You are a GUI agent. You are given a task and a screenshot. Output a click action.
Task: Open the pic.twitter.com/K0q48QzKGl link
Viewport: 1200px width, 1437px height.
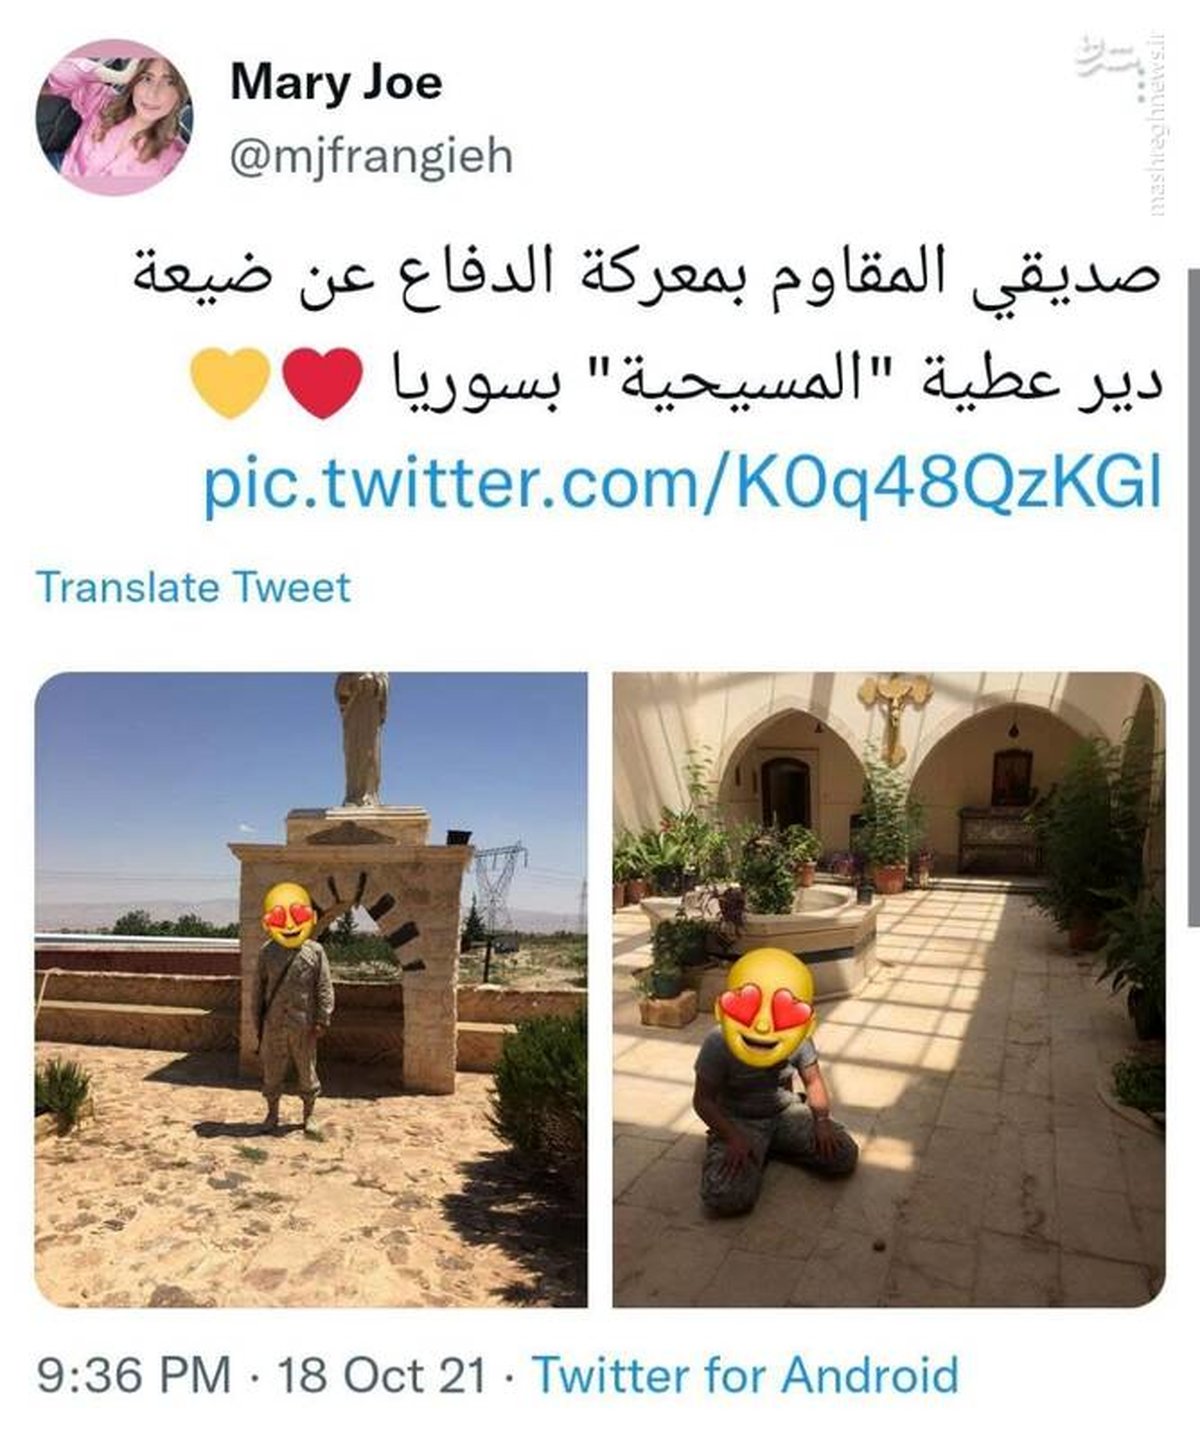(x=683, y=489)
